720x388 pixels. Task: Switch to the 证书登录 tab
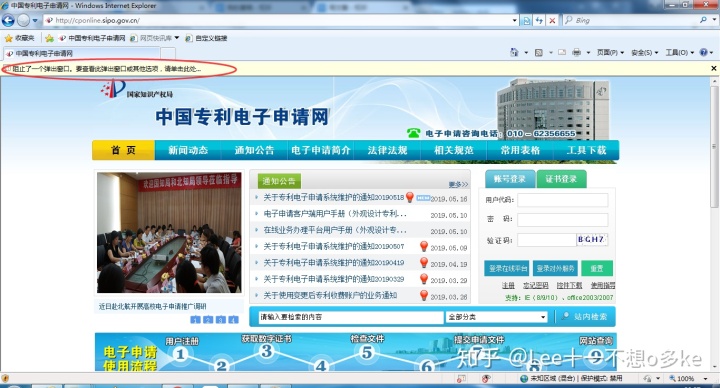click(561, 179)
